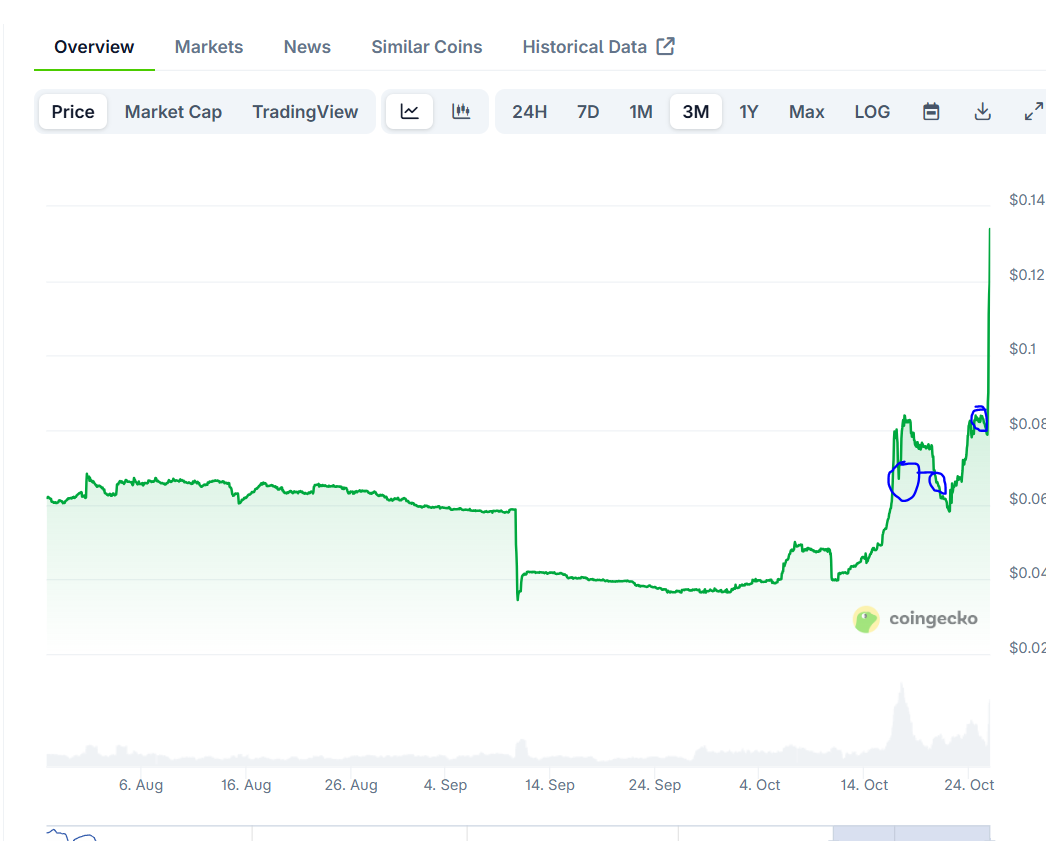Screen dimensions: 1046x841
Task: Set time range to 1M
Action: pos(640,111)
